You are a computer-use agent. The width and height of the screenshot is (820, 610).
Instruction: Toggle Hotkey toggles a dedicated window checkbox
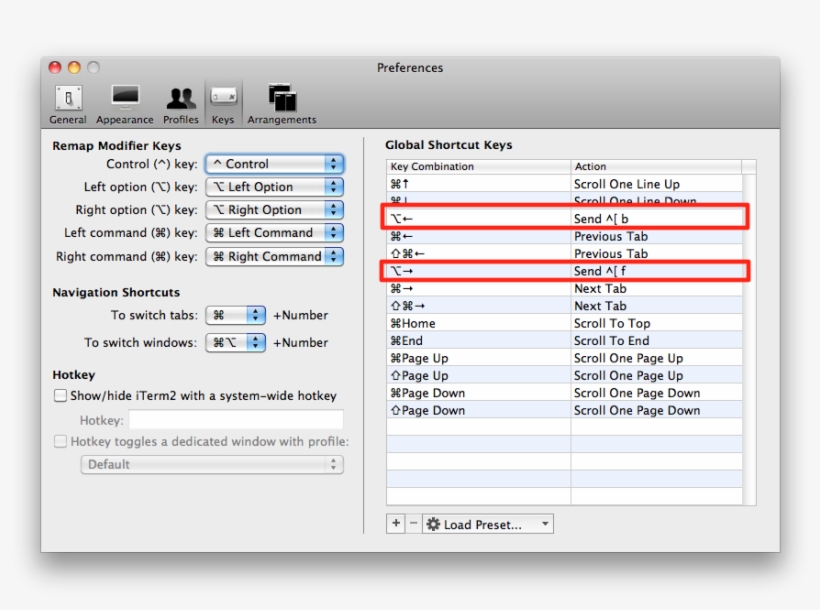click(x=61, y=441)
